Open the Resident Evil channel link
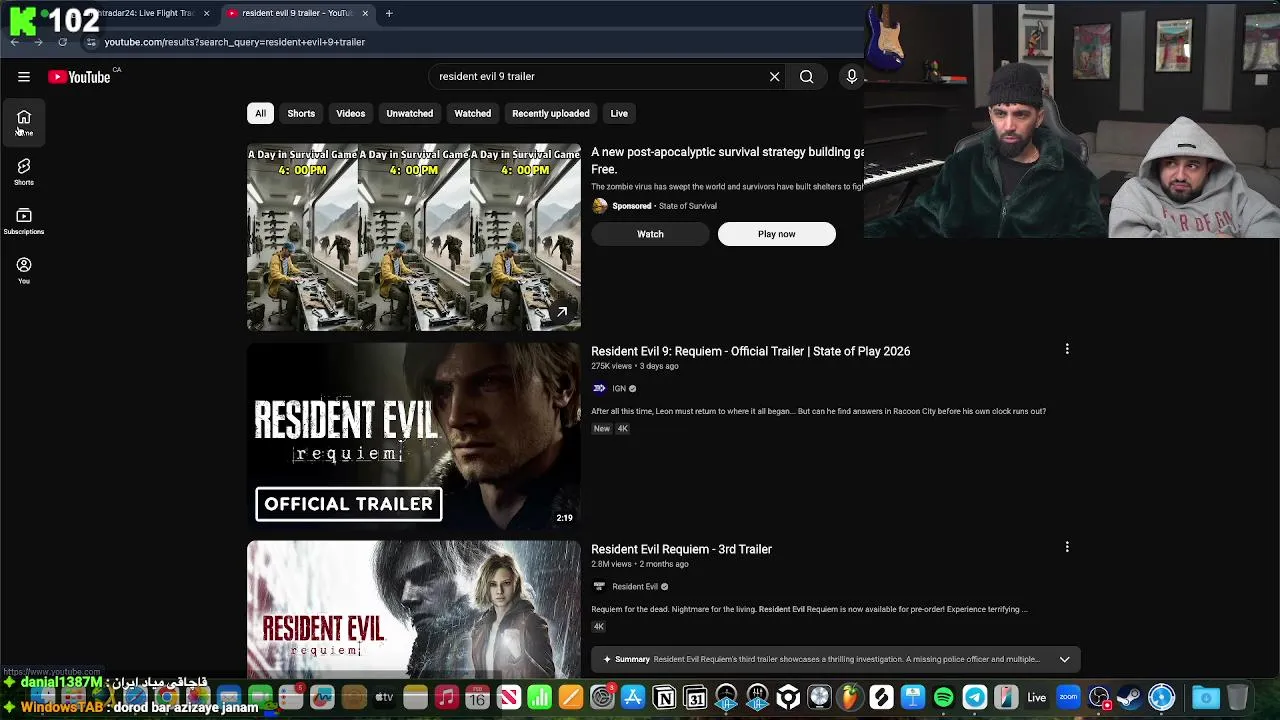 tap(635, 587)
